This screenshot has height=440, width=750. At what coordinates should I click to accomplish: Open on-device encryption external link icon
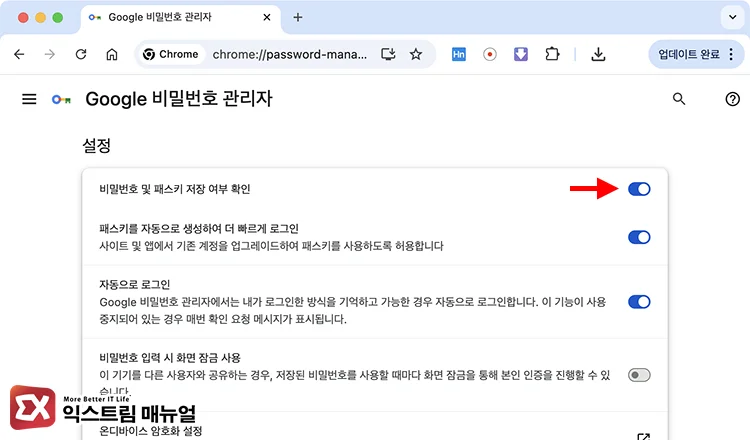[643, 436]
